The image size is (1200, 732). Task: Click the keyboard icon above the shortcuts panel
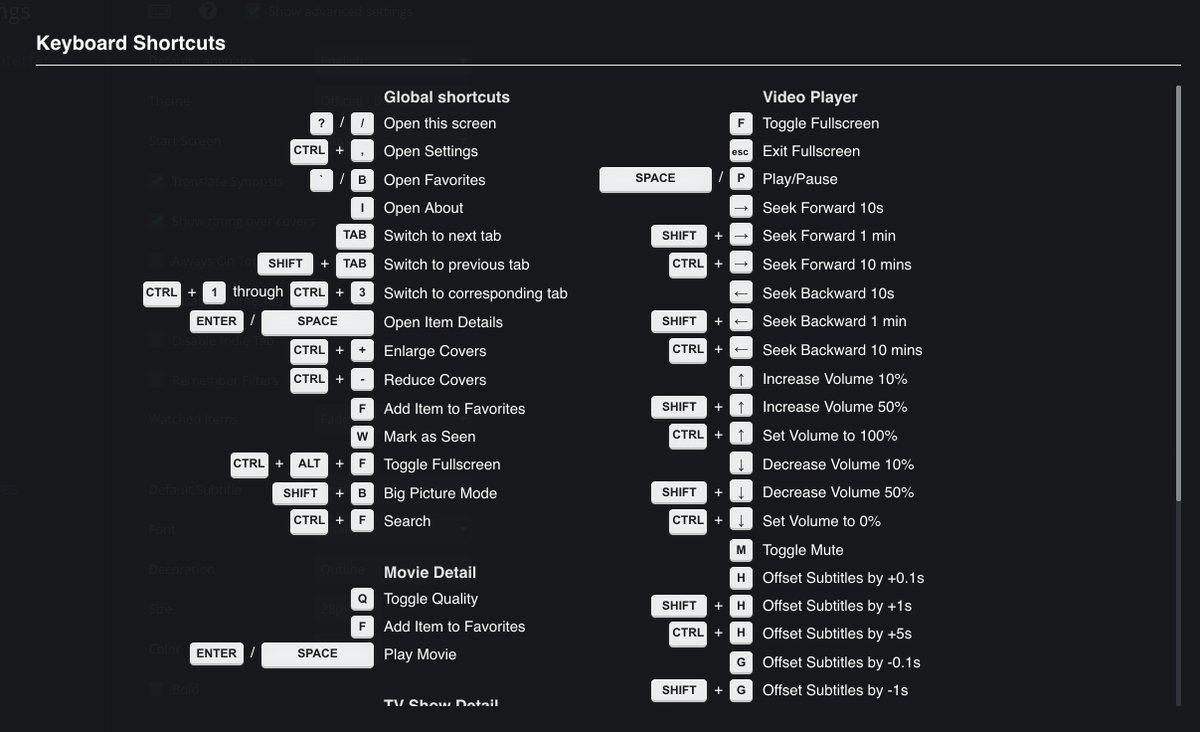click(159, 11)
